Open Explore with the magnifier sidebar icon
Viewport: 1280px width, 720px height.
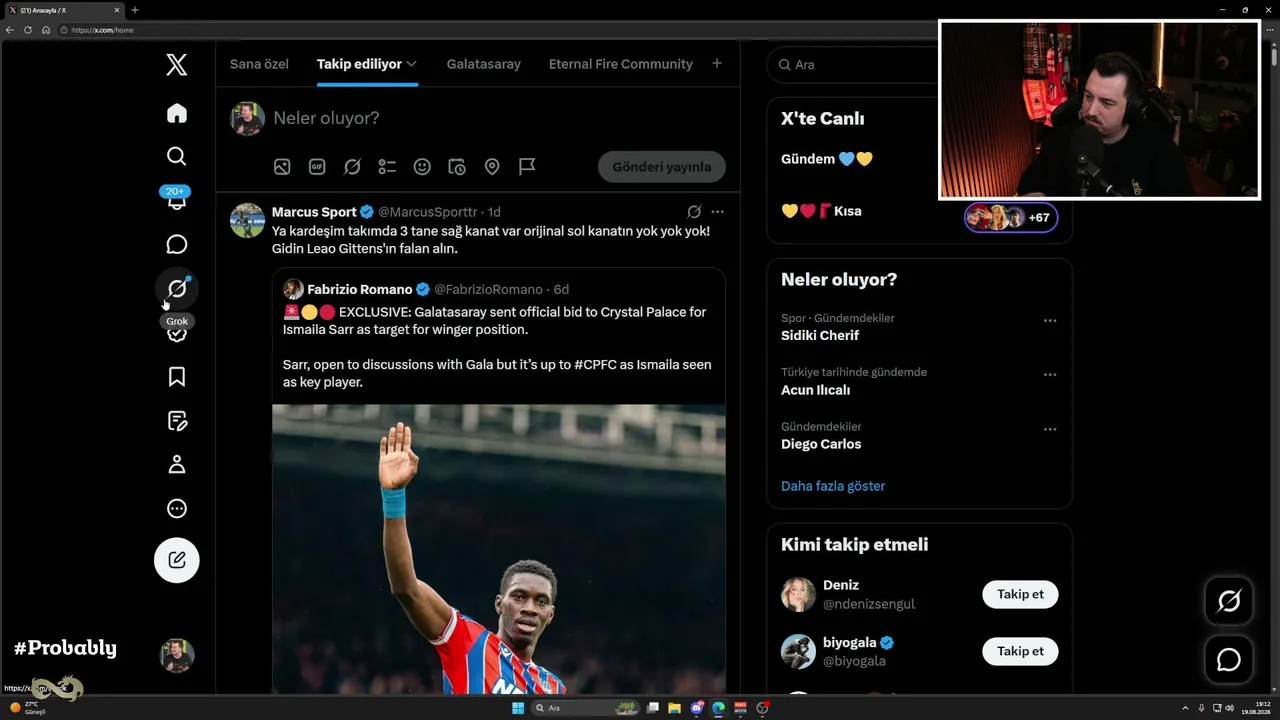(177, 156)
